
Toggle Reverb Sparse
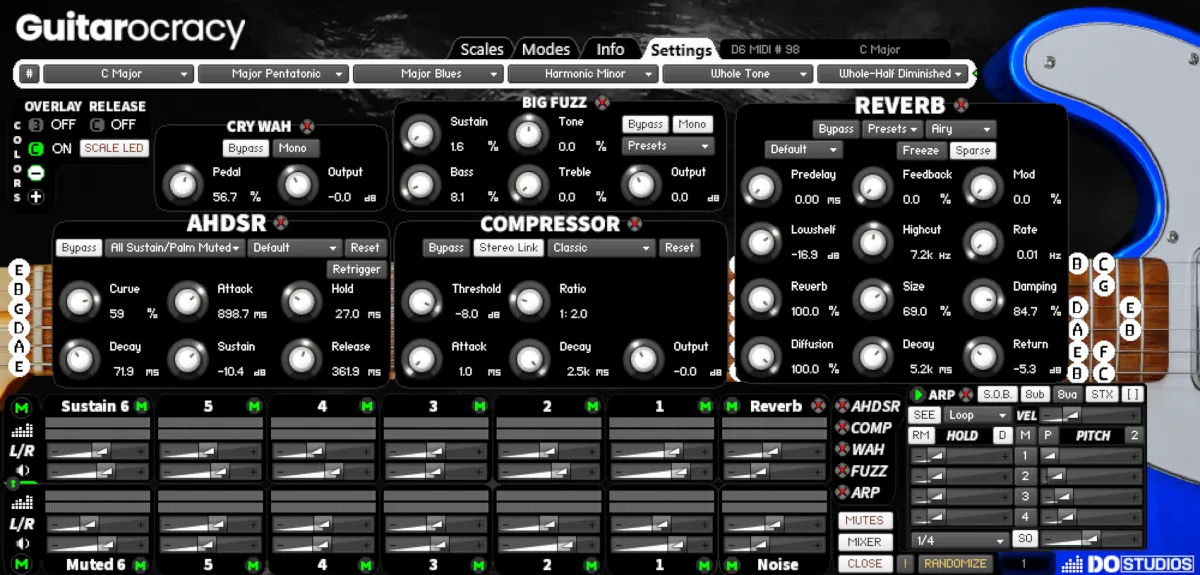[972, 151]
